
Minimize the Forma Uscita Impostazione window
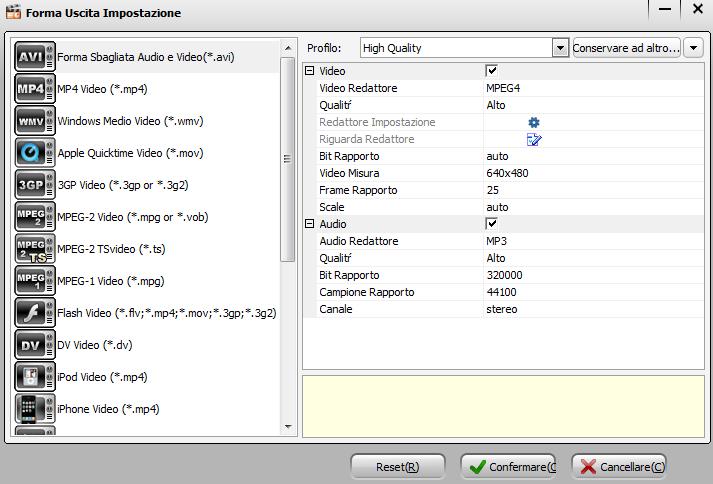665,10
